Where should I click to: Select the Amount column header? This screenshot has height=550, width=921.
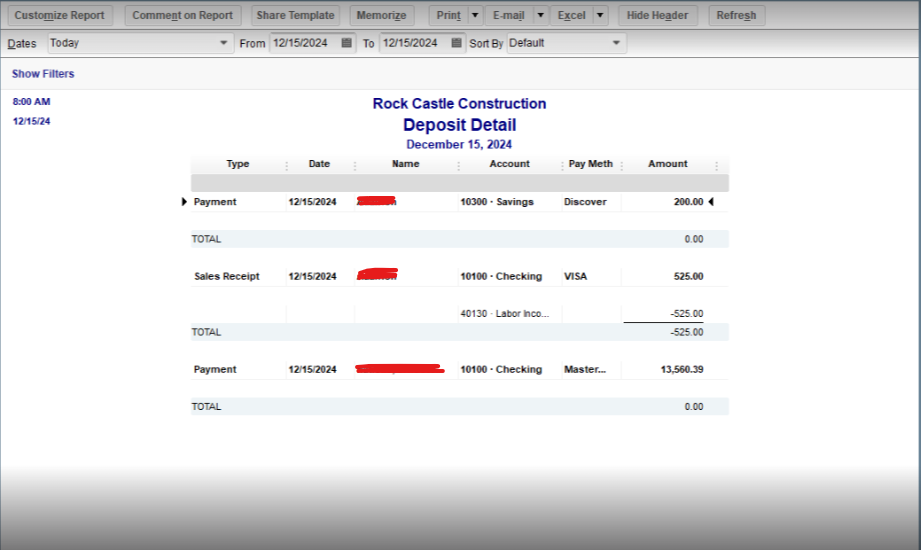coord(667,164)
